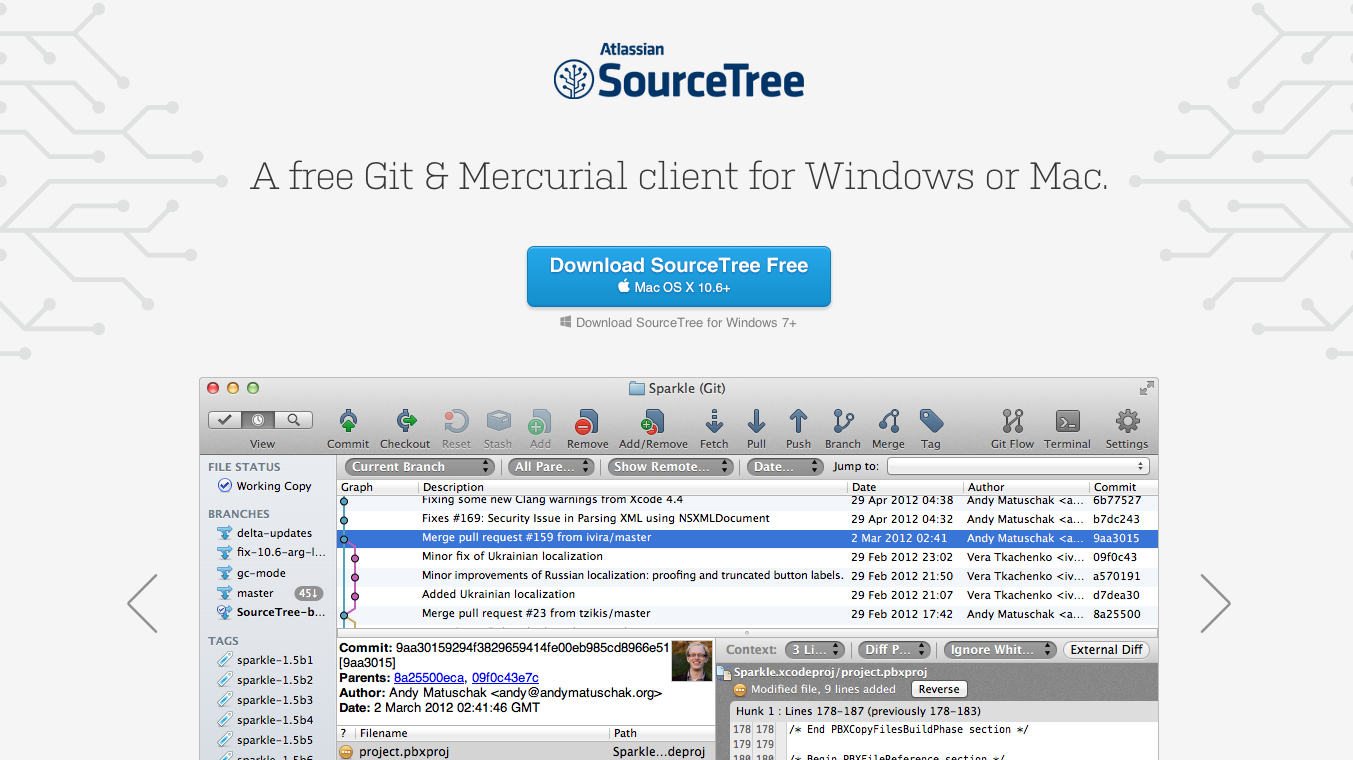The width and height of the screenshot is (1353, 760).
Task: Click the Description column header
Action: [633, 487]
